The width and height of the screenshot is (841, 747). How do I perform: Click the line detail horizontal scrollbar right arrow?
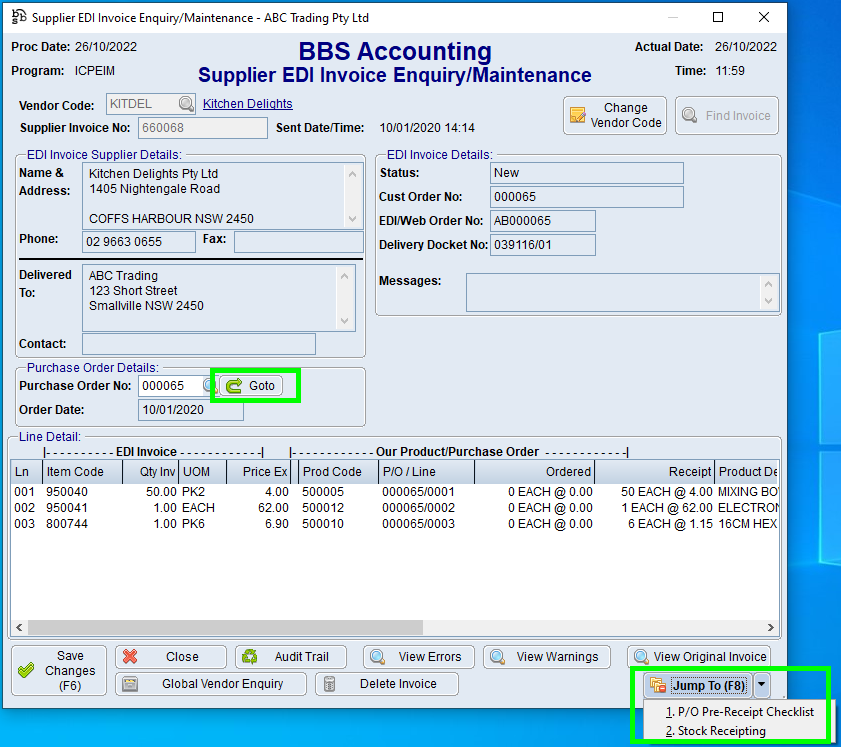click(x=770, y=627)
